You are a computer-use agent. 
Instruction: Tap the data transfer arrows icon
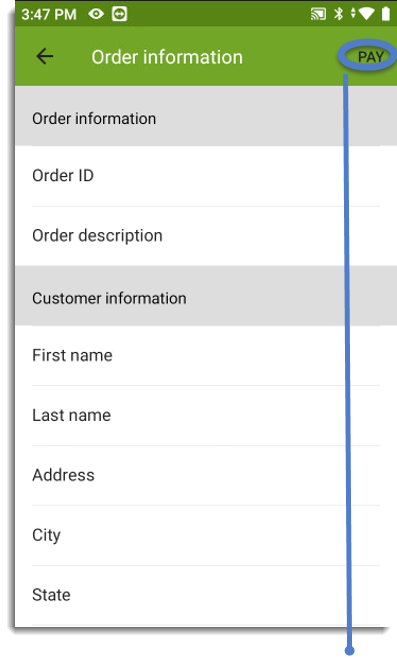tap(353, 13)
